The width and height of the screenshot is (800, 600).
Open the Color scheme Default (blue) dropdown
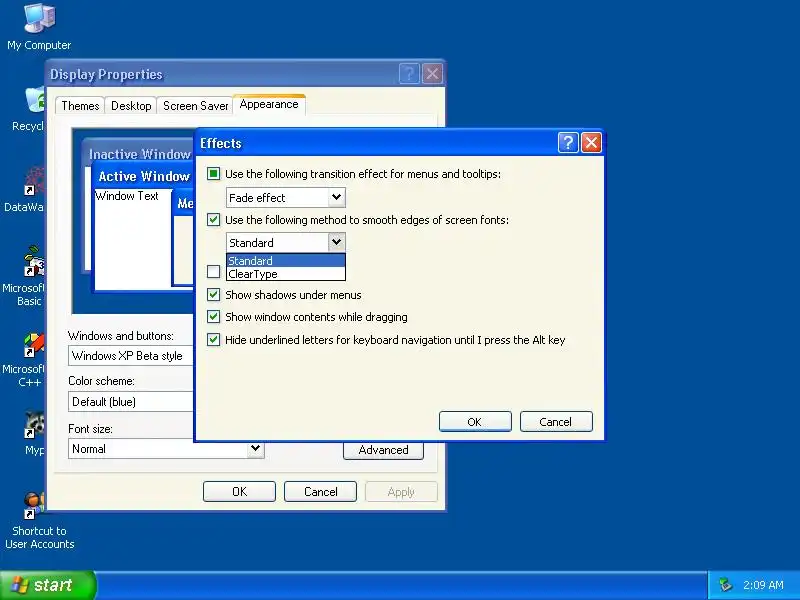click(x=131, y=402)
